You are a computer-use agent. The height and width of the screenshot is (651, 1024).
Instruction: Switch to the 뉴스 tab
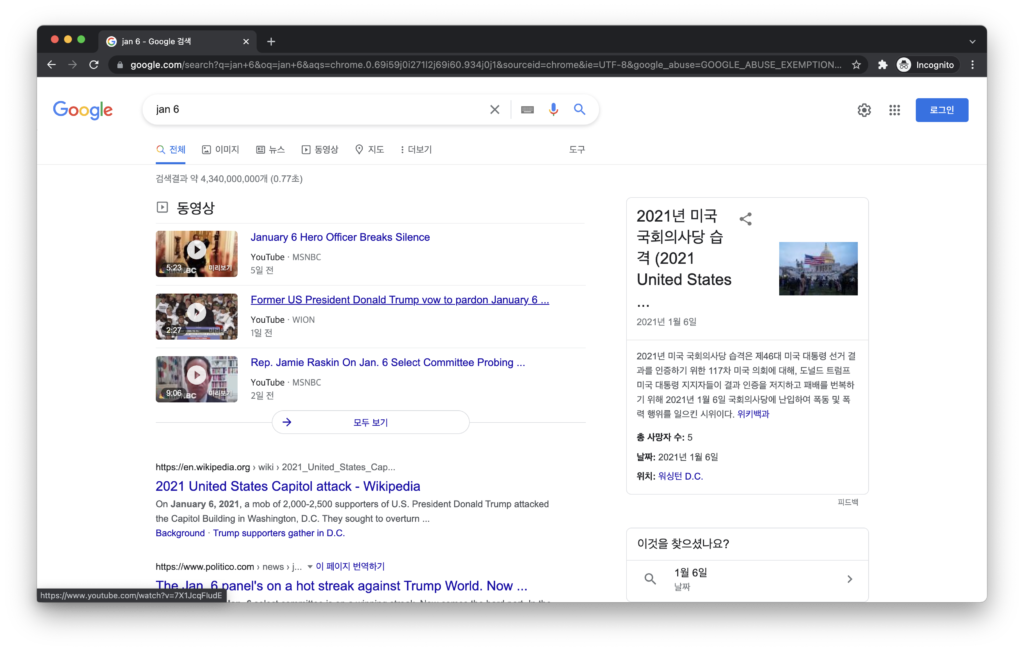(x=270, y=150)
